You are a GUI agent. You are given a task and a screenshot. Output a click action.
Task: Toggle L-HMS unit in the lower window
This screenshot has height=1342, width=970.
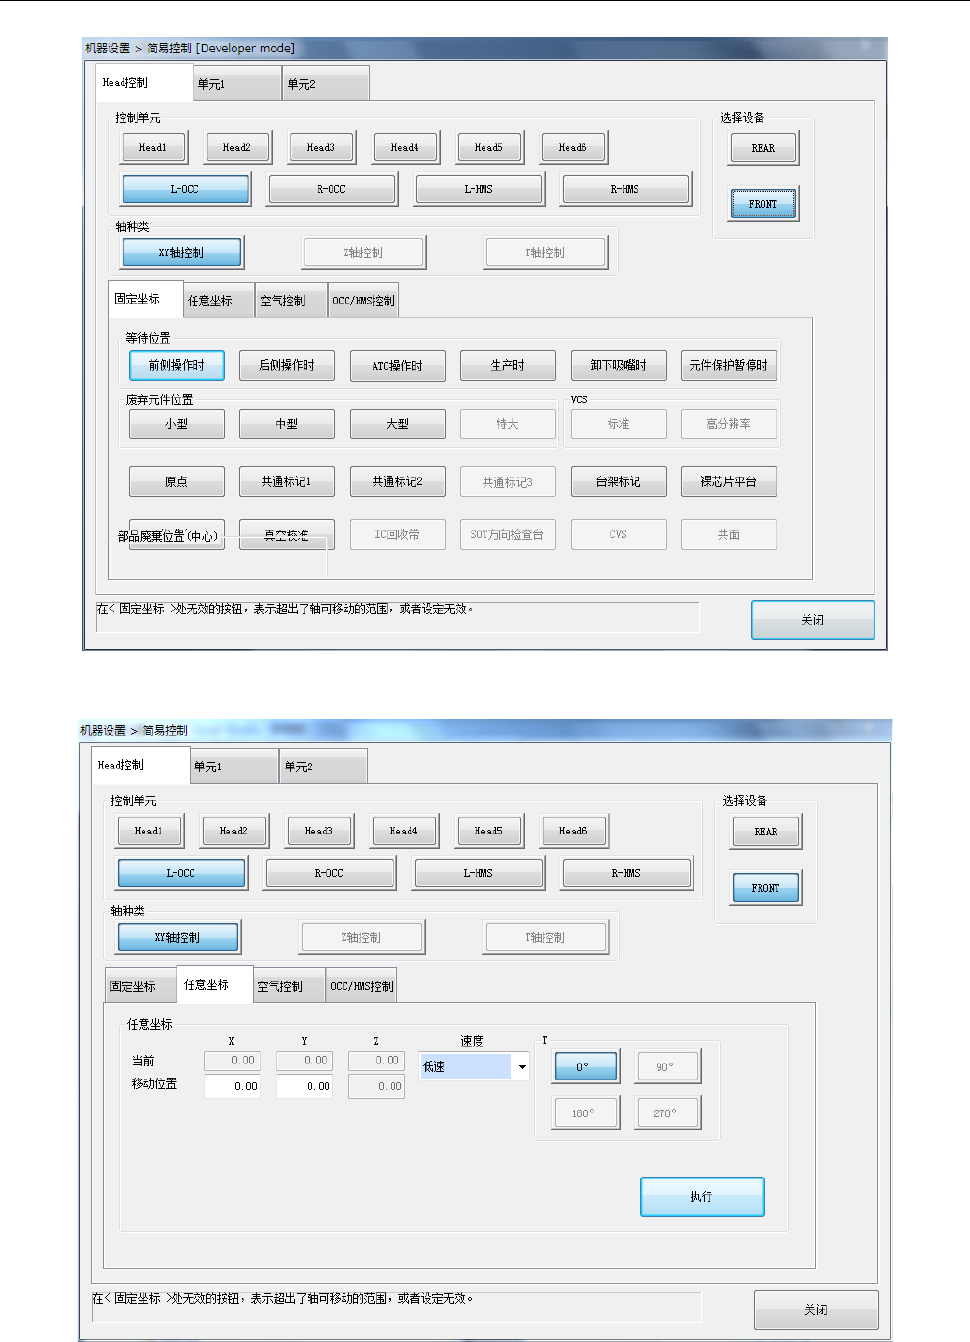(x=478, y=873)
